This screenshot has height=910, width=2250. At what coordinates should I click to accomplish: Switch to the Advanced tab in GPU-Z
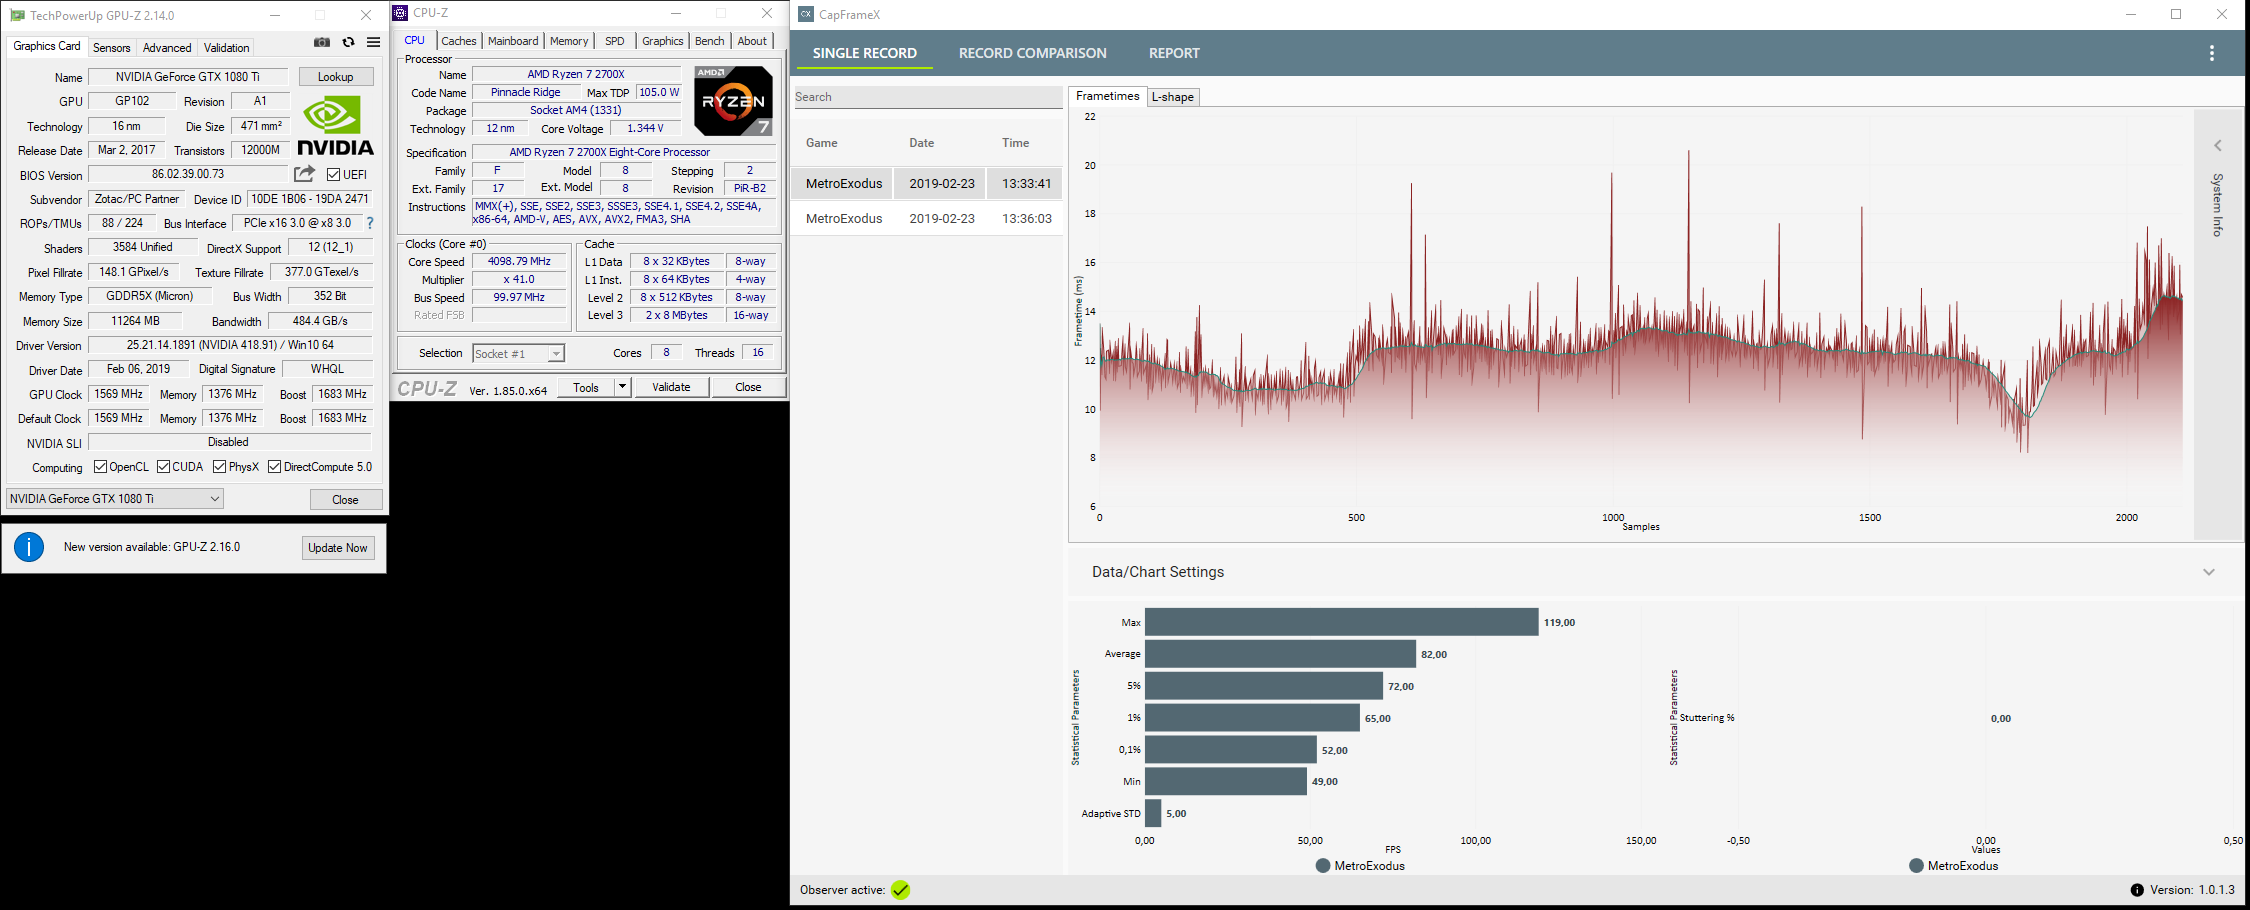(x=167, y=48)
